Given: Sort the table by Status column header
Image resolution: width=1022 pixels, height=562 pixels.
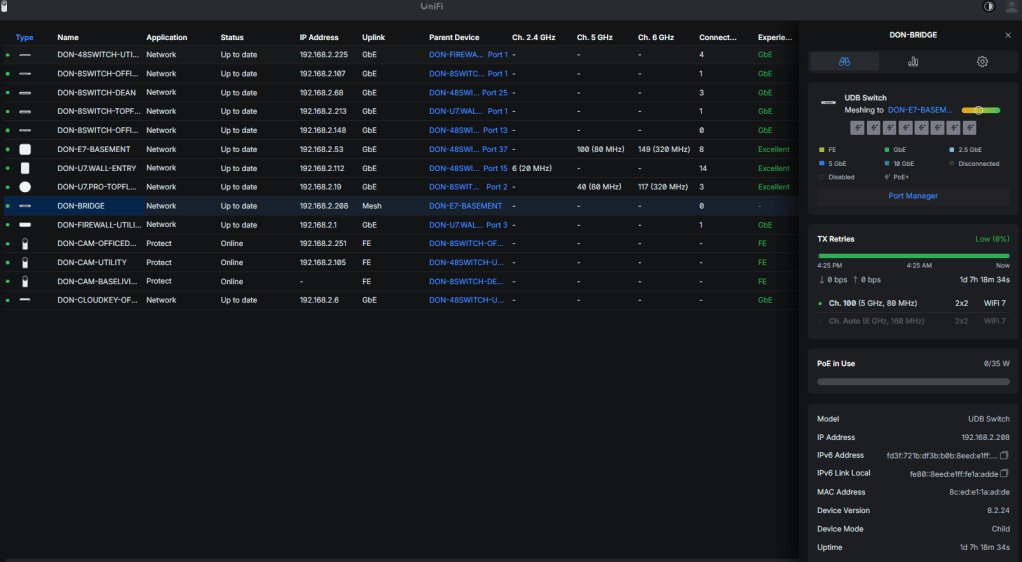Looking at the screenshot, I should (232, 37).
